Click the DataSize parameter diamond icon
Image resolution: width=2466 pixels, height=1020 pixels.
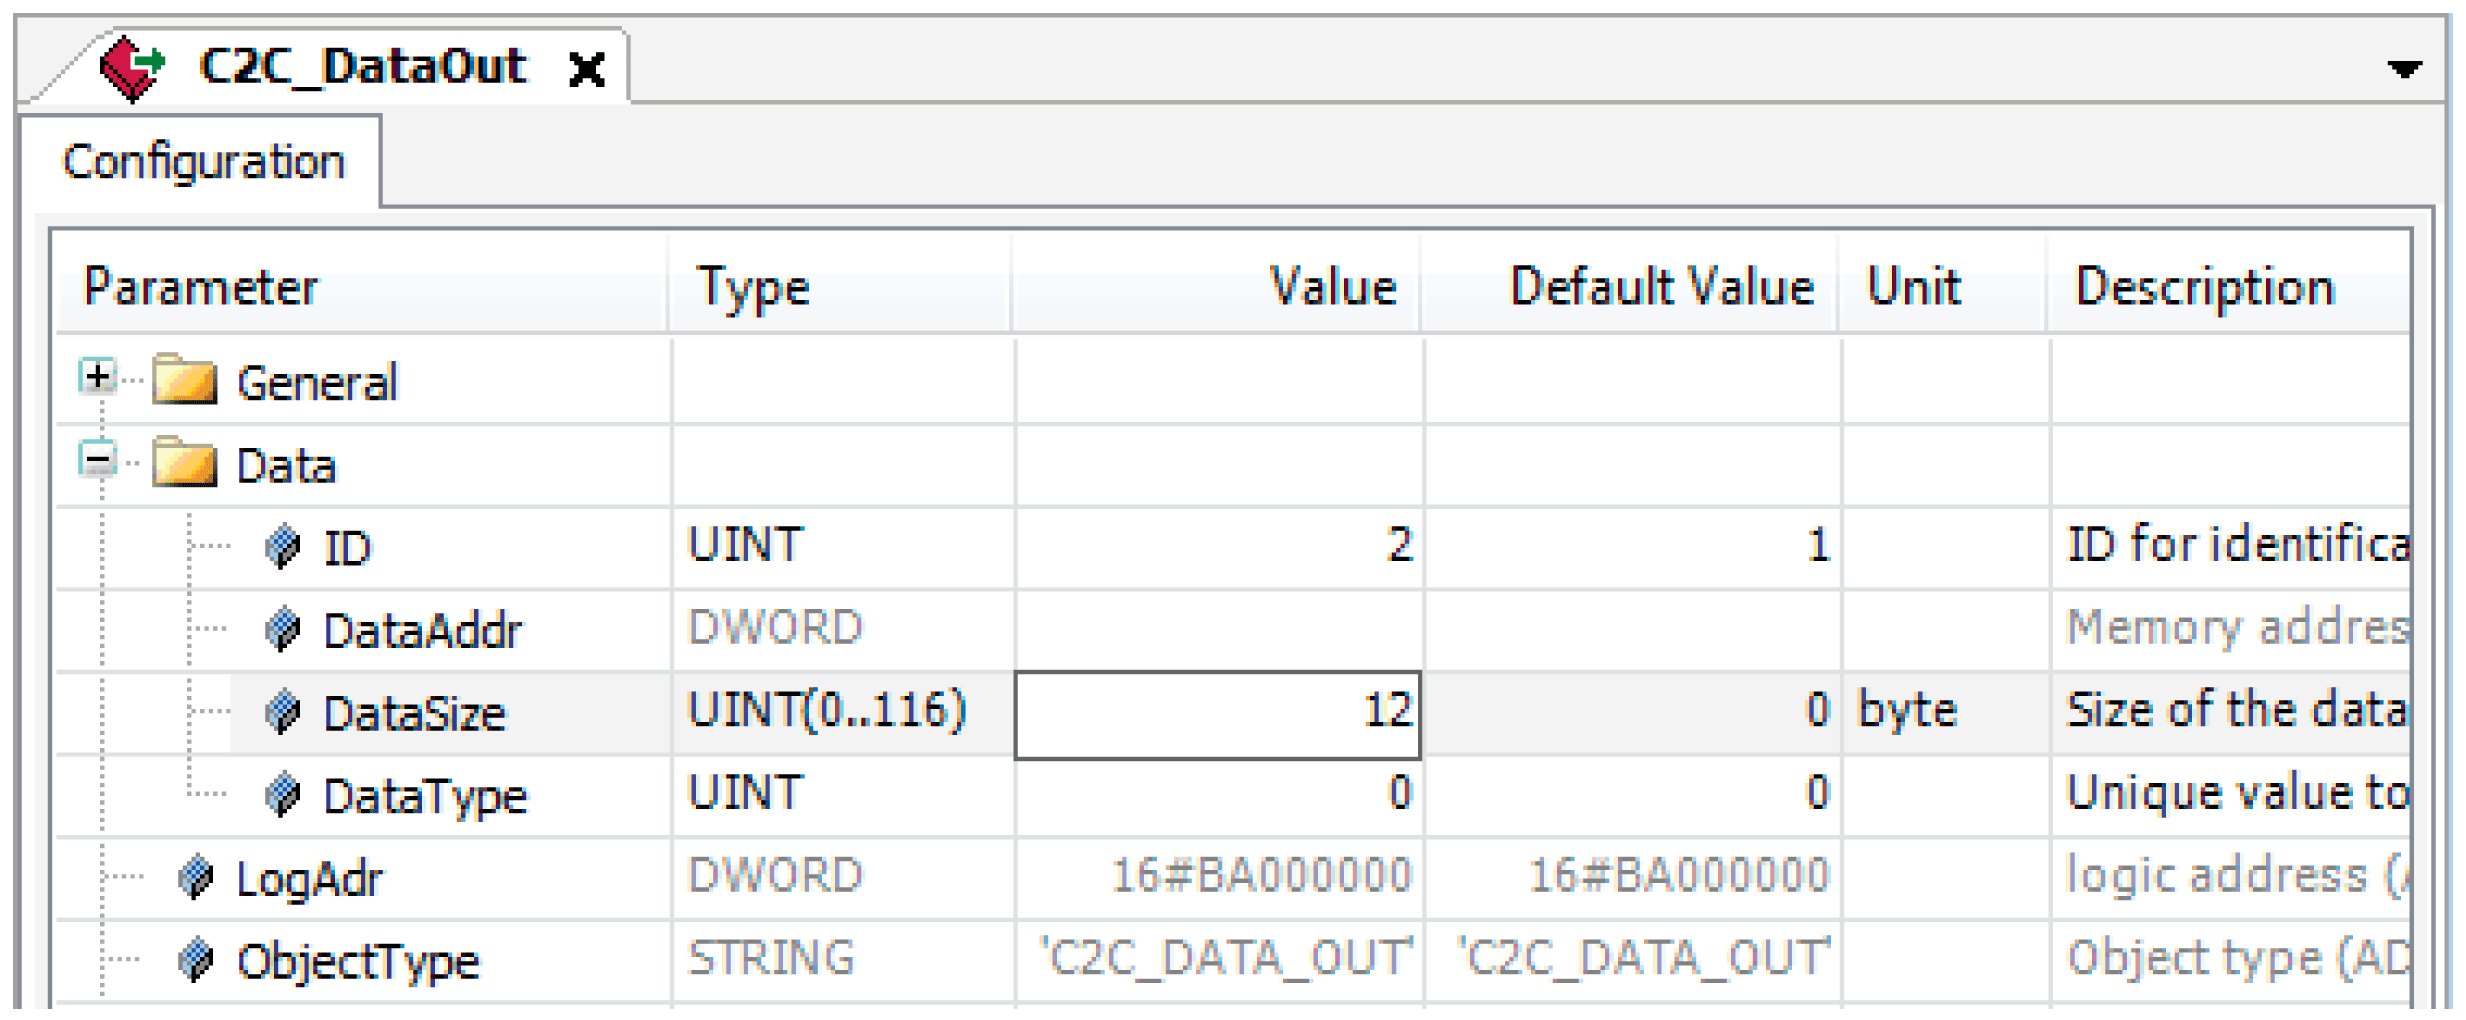pos(282,713)
